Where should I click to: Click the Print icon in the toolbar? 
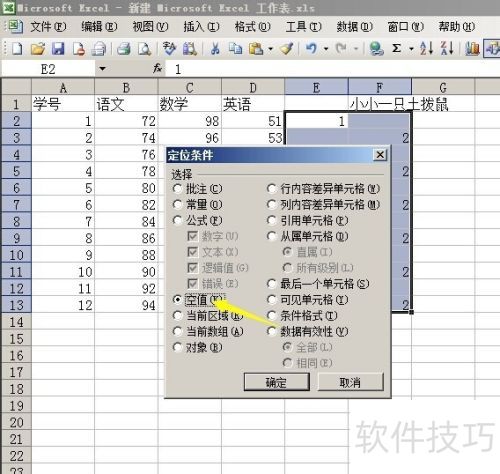124,49
